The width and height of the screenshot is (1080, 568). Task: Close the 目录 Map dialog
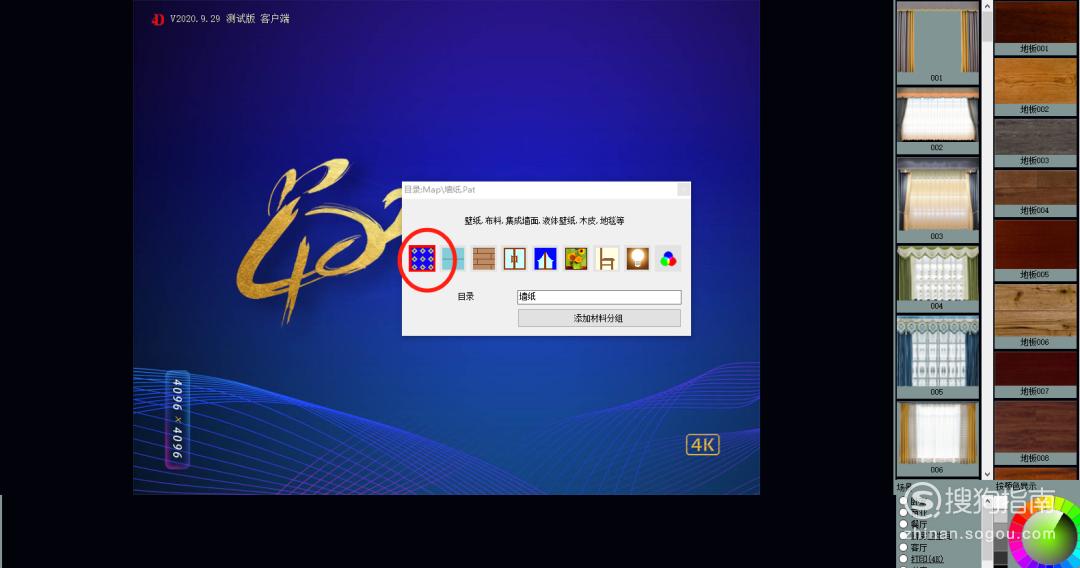683,189
